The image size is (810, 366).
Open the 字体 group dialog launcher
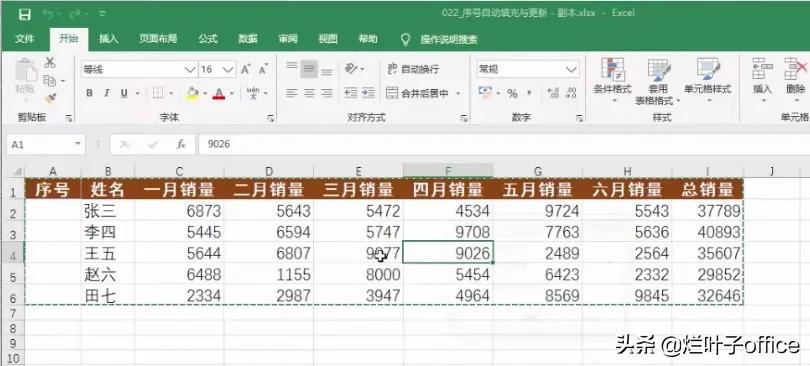tap(271, 119)
